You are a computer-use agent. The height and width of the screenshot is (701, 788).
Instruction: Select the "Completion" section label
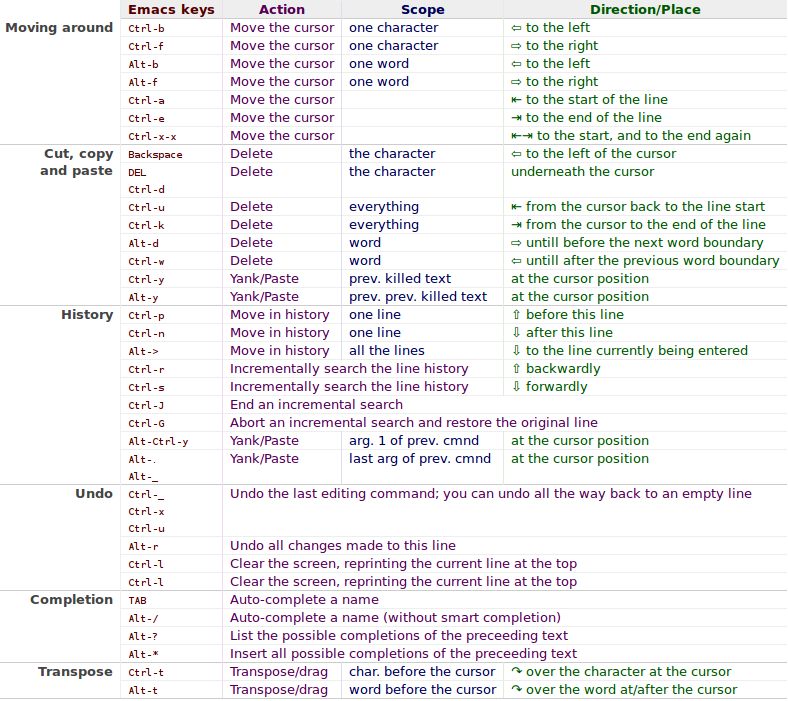point(71,600)
